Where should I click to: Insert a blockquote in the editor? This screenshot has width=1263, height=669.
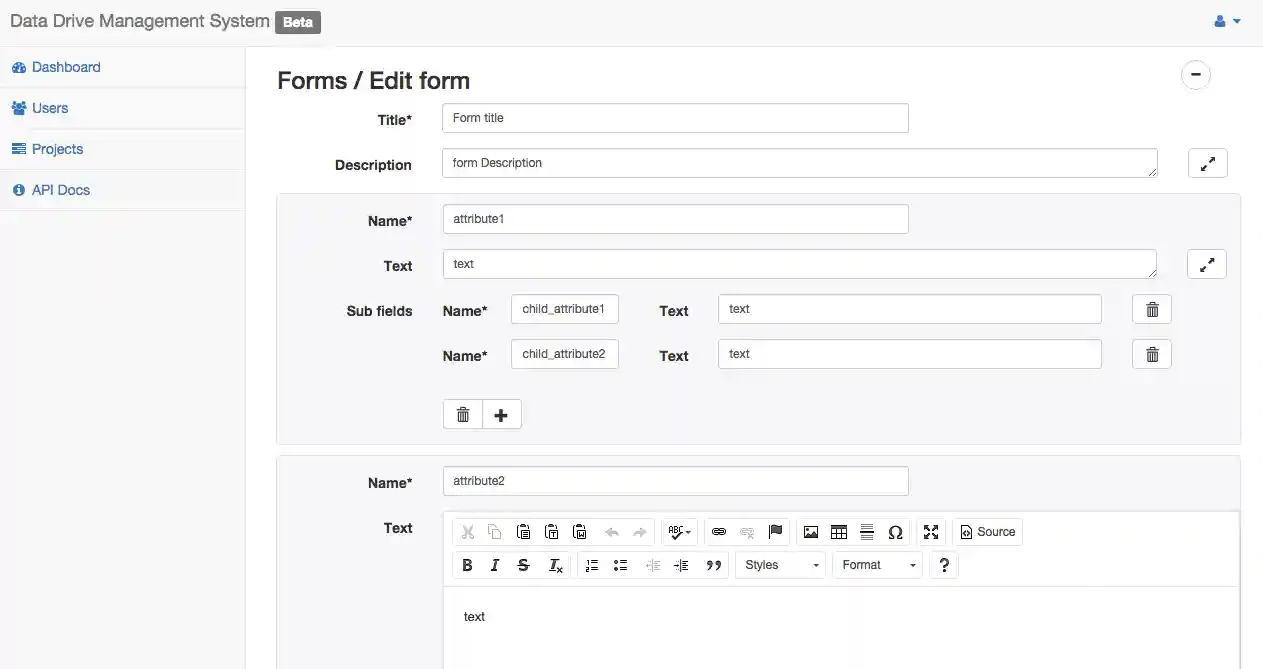point(714,565)
